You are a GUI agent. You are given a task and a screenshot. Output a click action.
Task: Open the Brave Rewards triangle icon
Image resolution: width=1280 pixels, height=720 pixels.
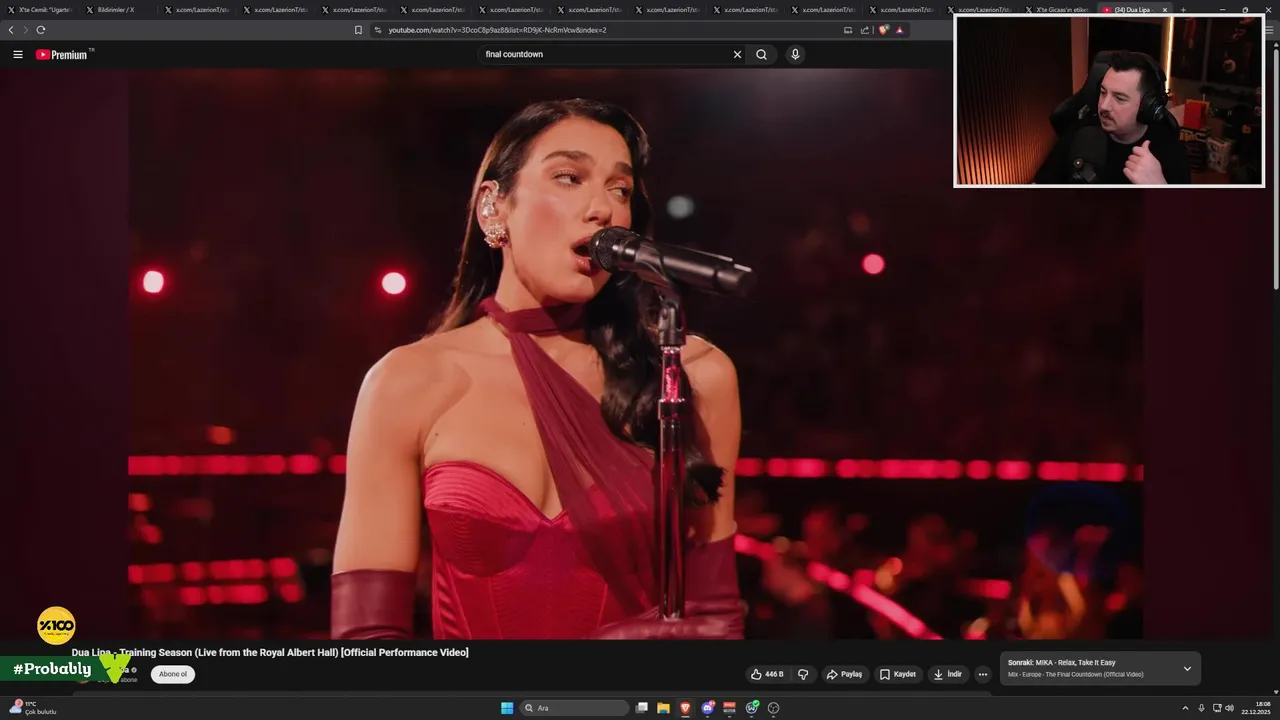point(899,30)
